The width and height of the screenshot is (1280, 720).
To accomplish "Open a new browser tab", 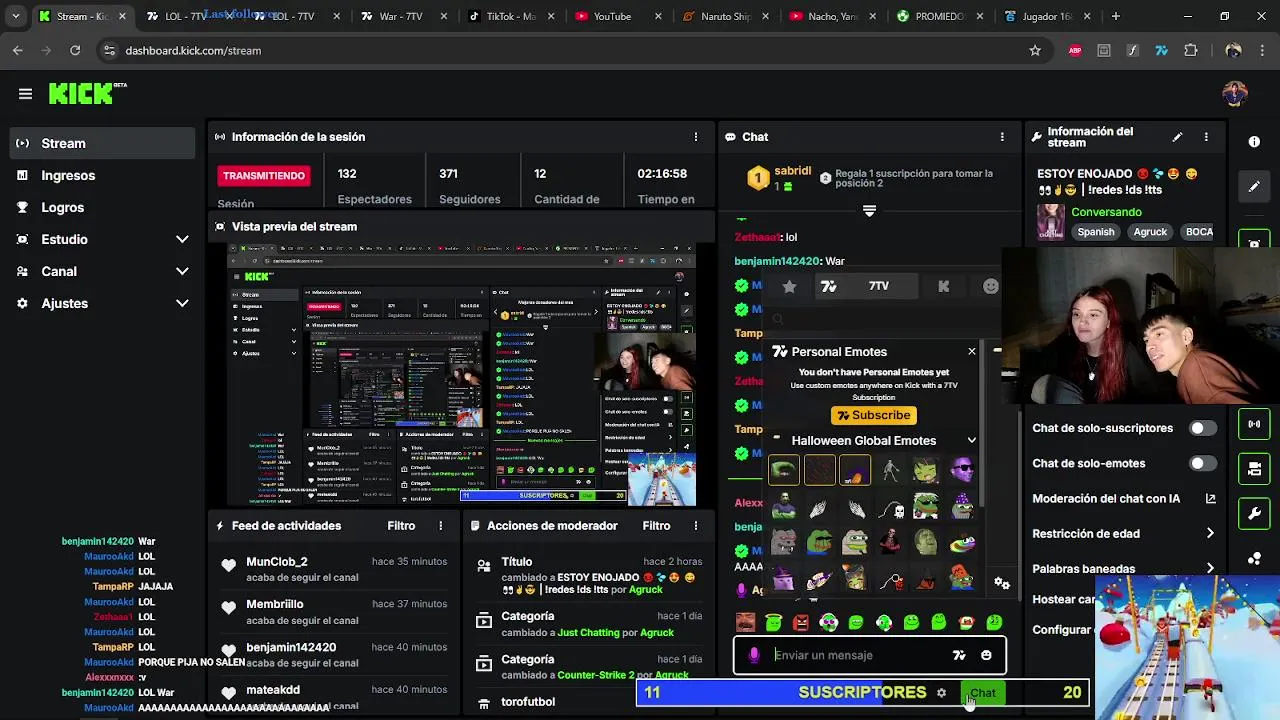I will (x=1115, y=16).
